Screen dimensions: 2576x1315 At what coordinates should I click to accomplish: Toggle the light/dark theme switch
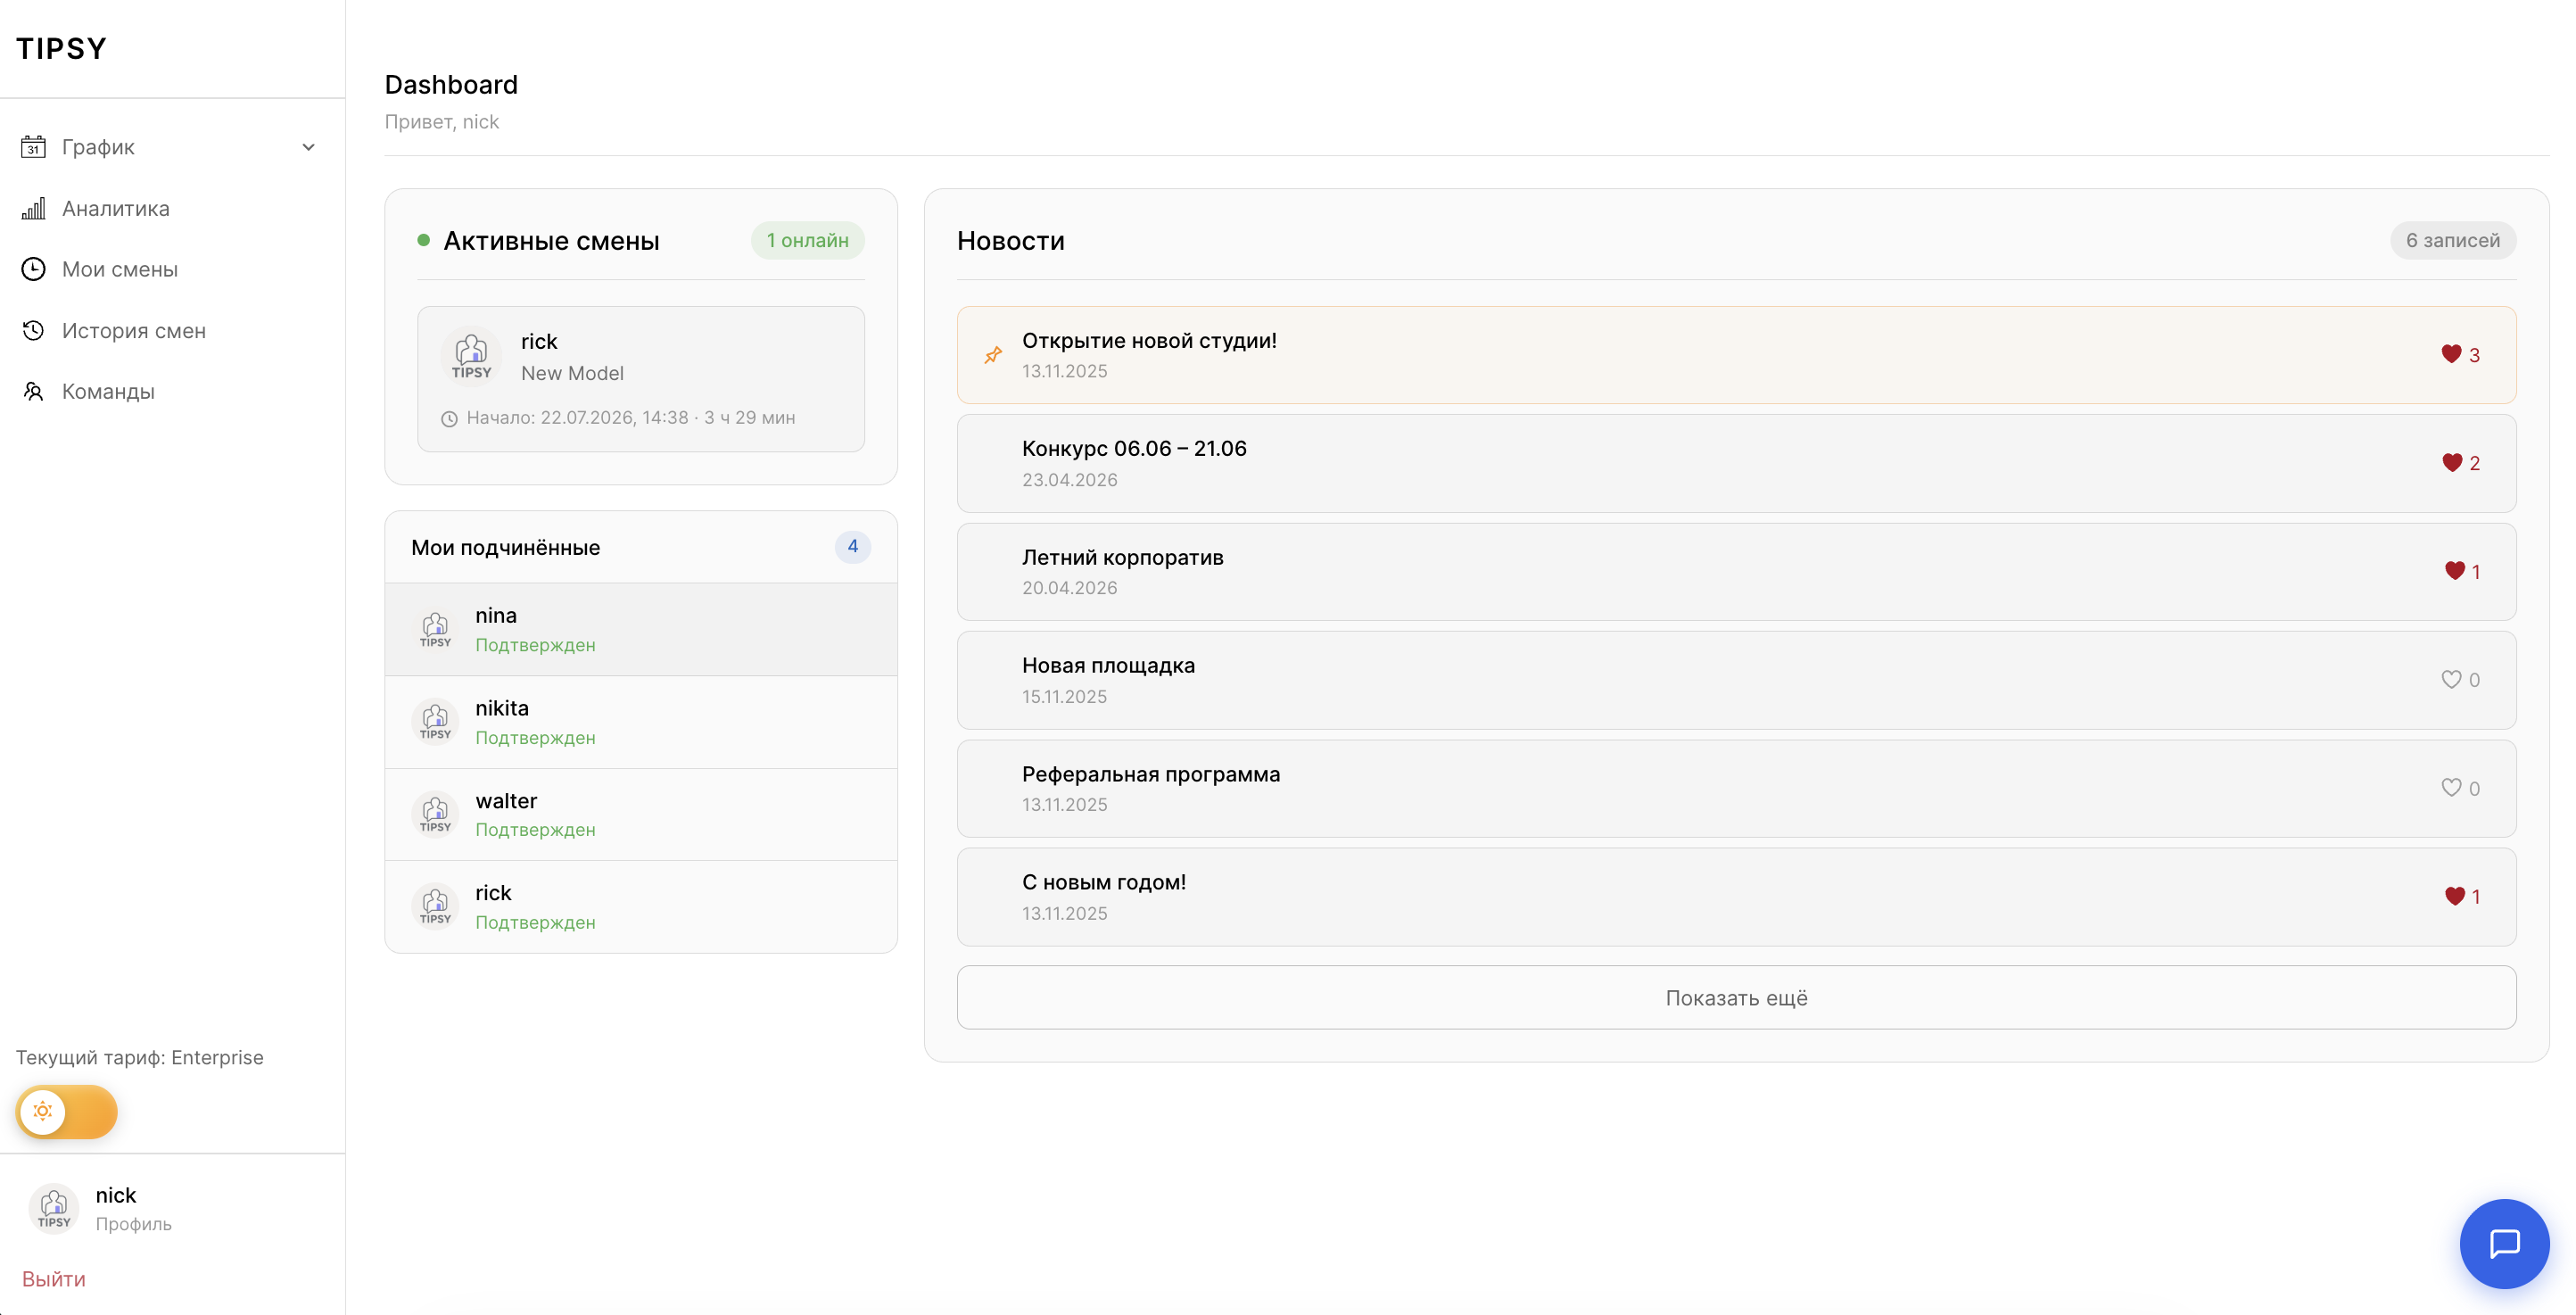[66, 1111]
